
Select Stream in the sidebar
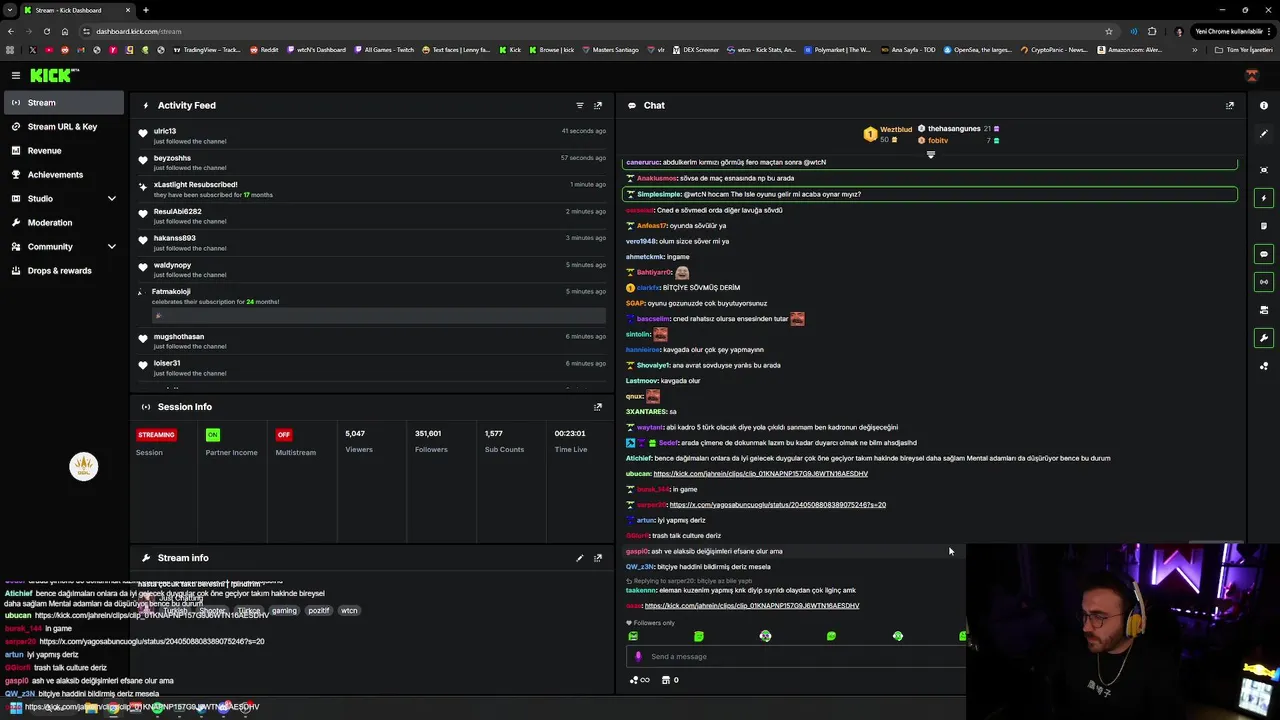click(62, 102)
